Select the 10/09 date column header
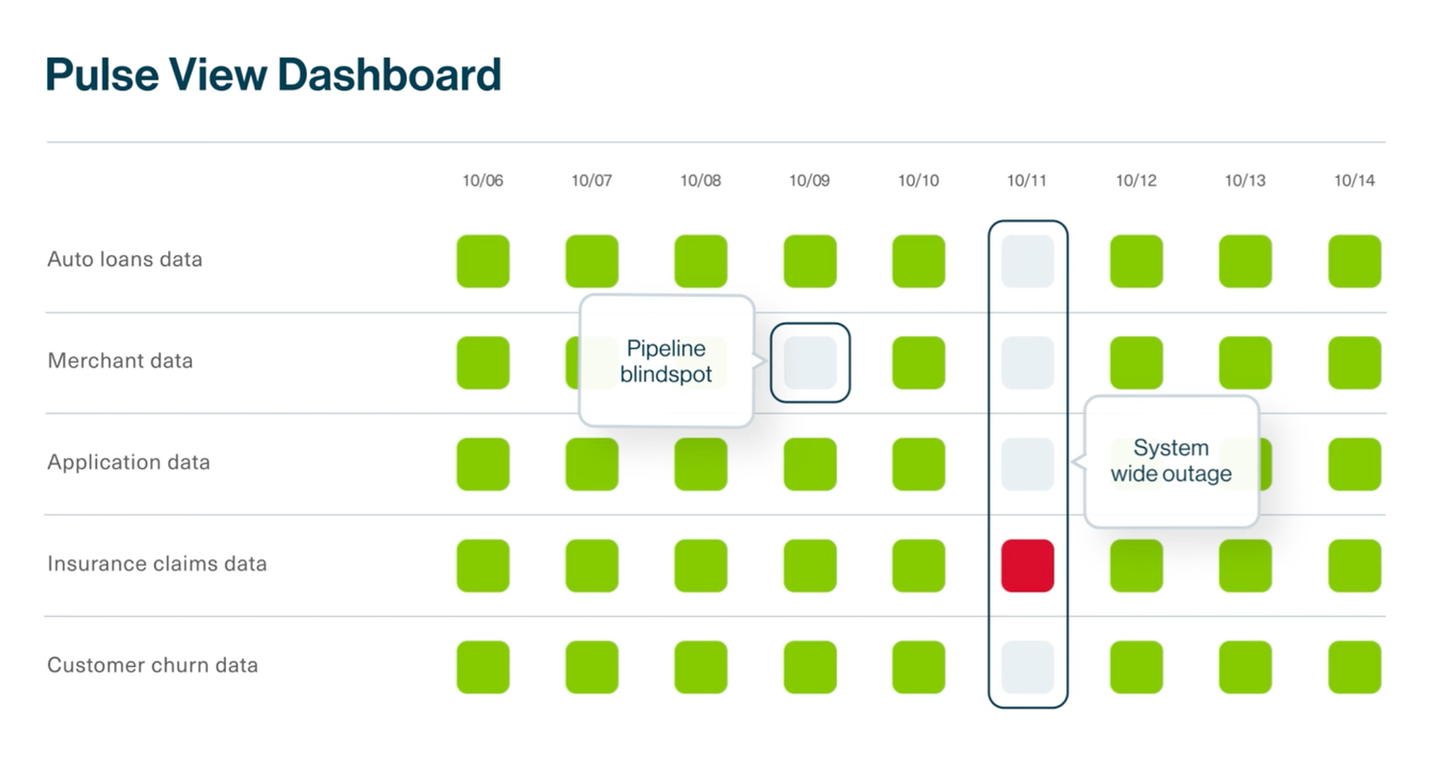1440x768 pixels. [x=809, y=181]
